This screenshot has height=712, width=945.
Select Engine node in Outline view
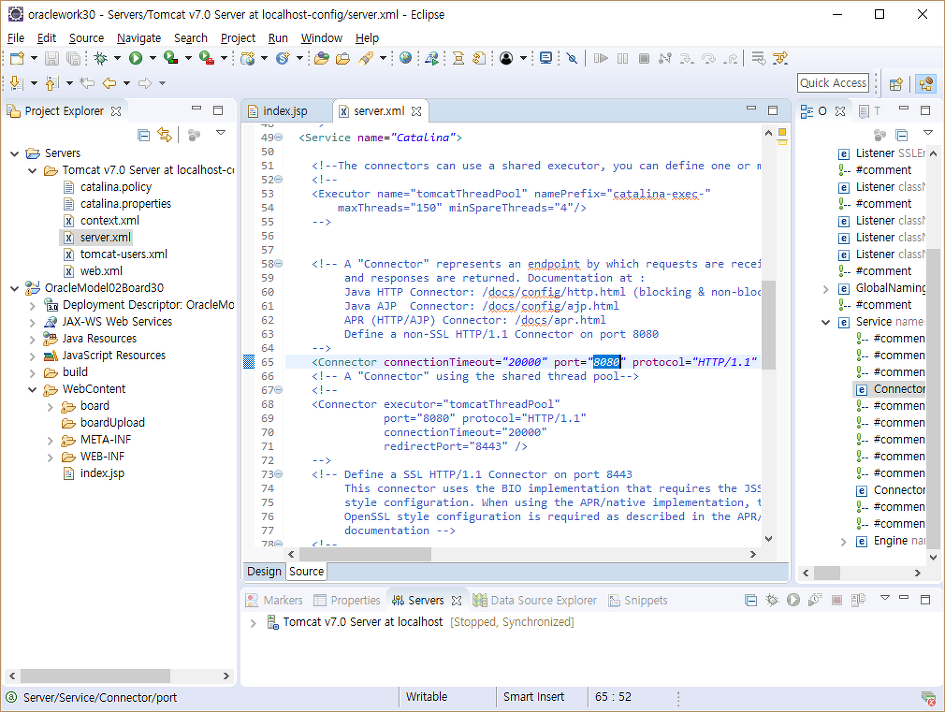tap(891, 541)
